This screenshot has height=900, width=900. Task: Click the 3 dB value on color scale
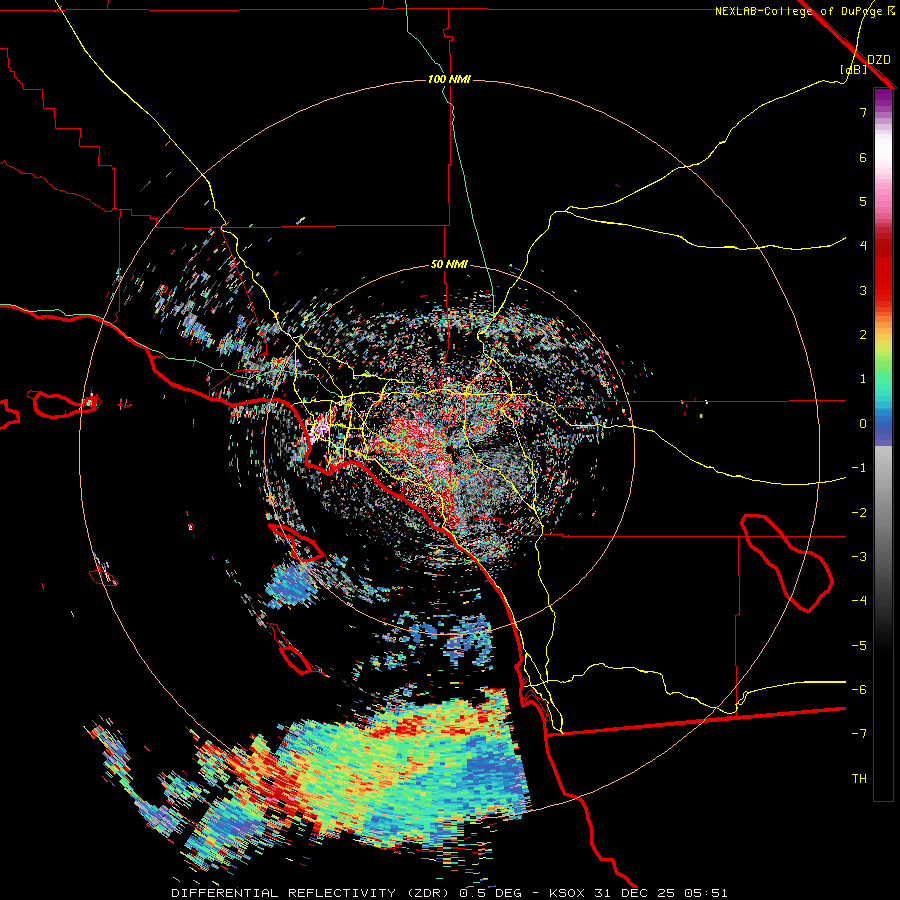(863, 290)
